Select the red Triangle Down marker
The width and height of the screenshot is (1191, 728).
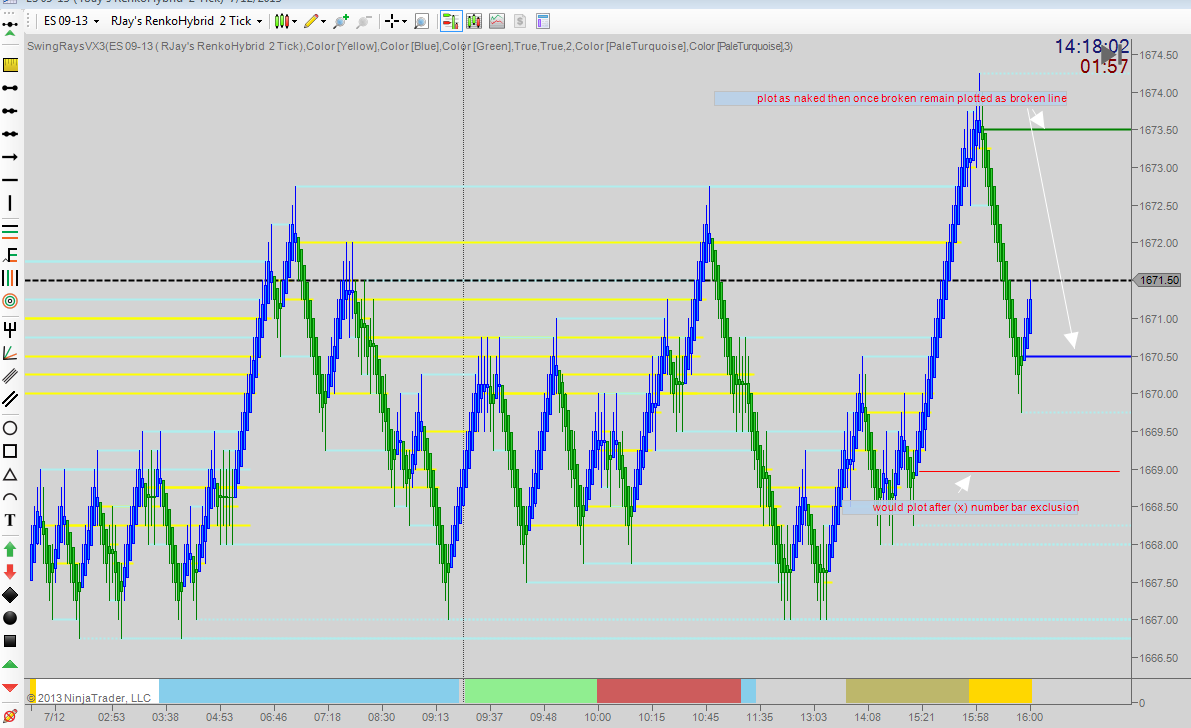[10, 688]
